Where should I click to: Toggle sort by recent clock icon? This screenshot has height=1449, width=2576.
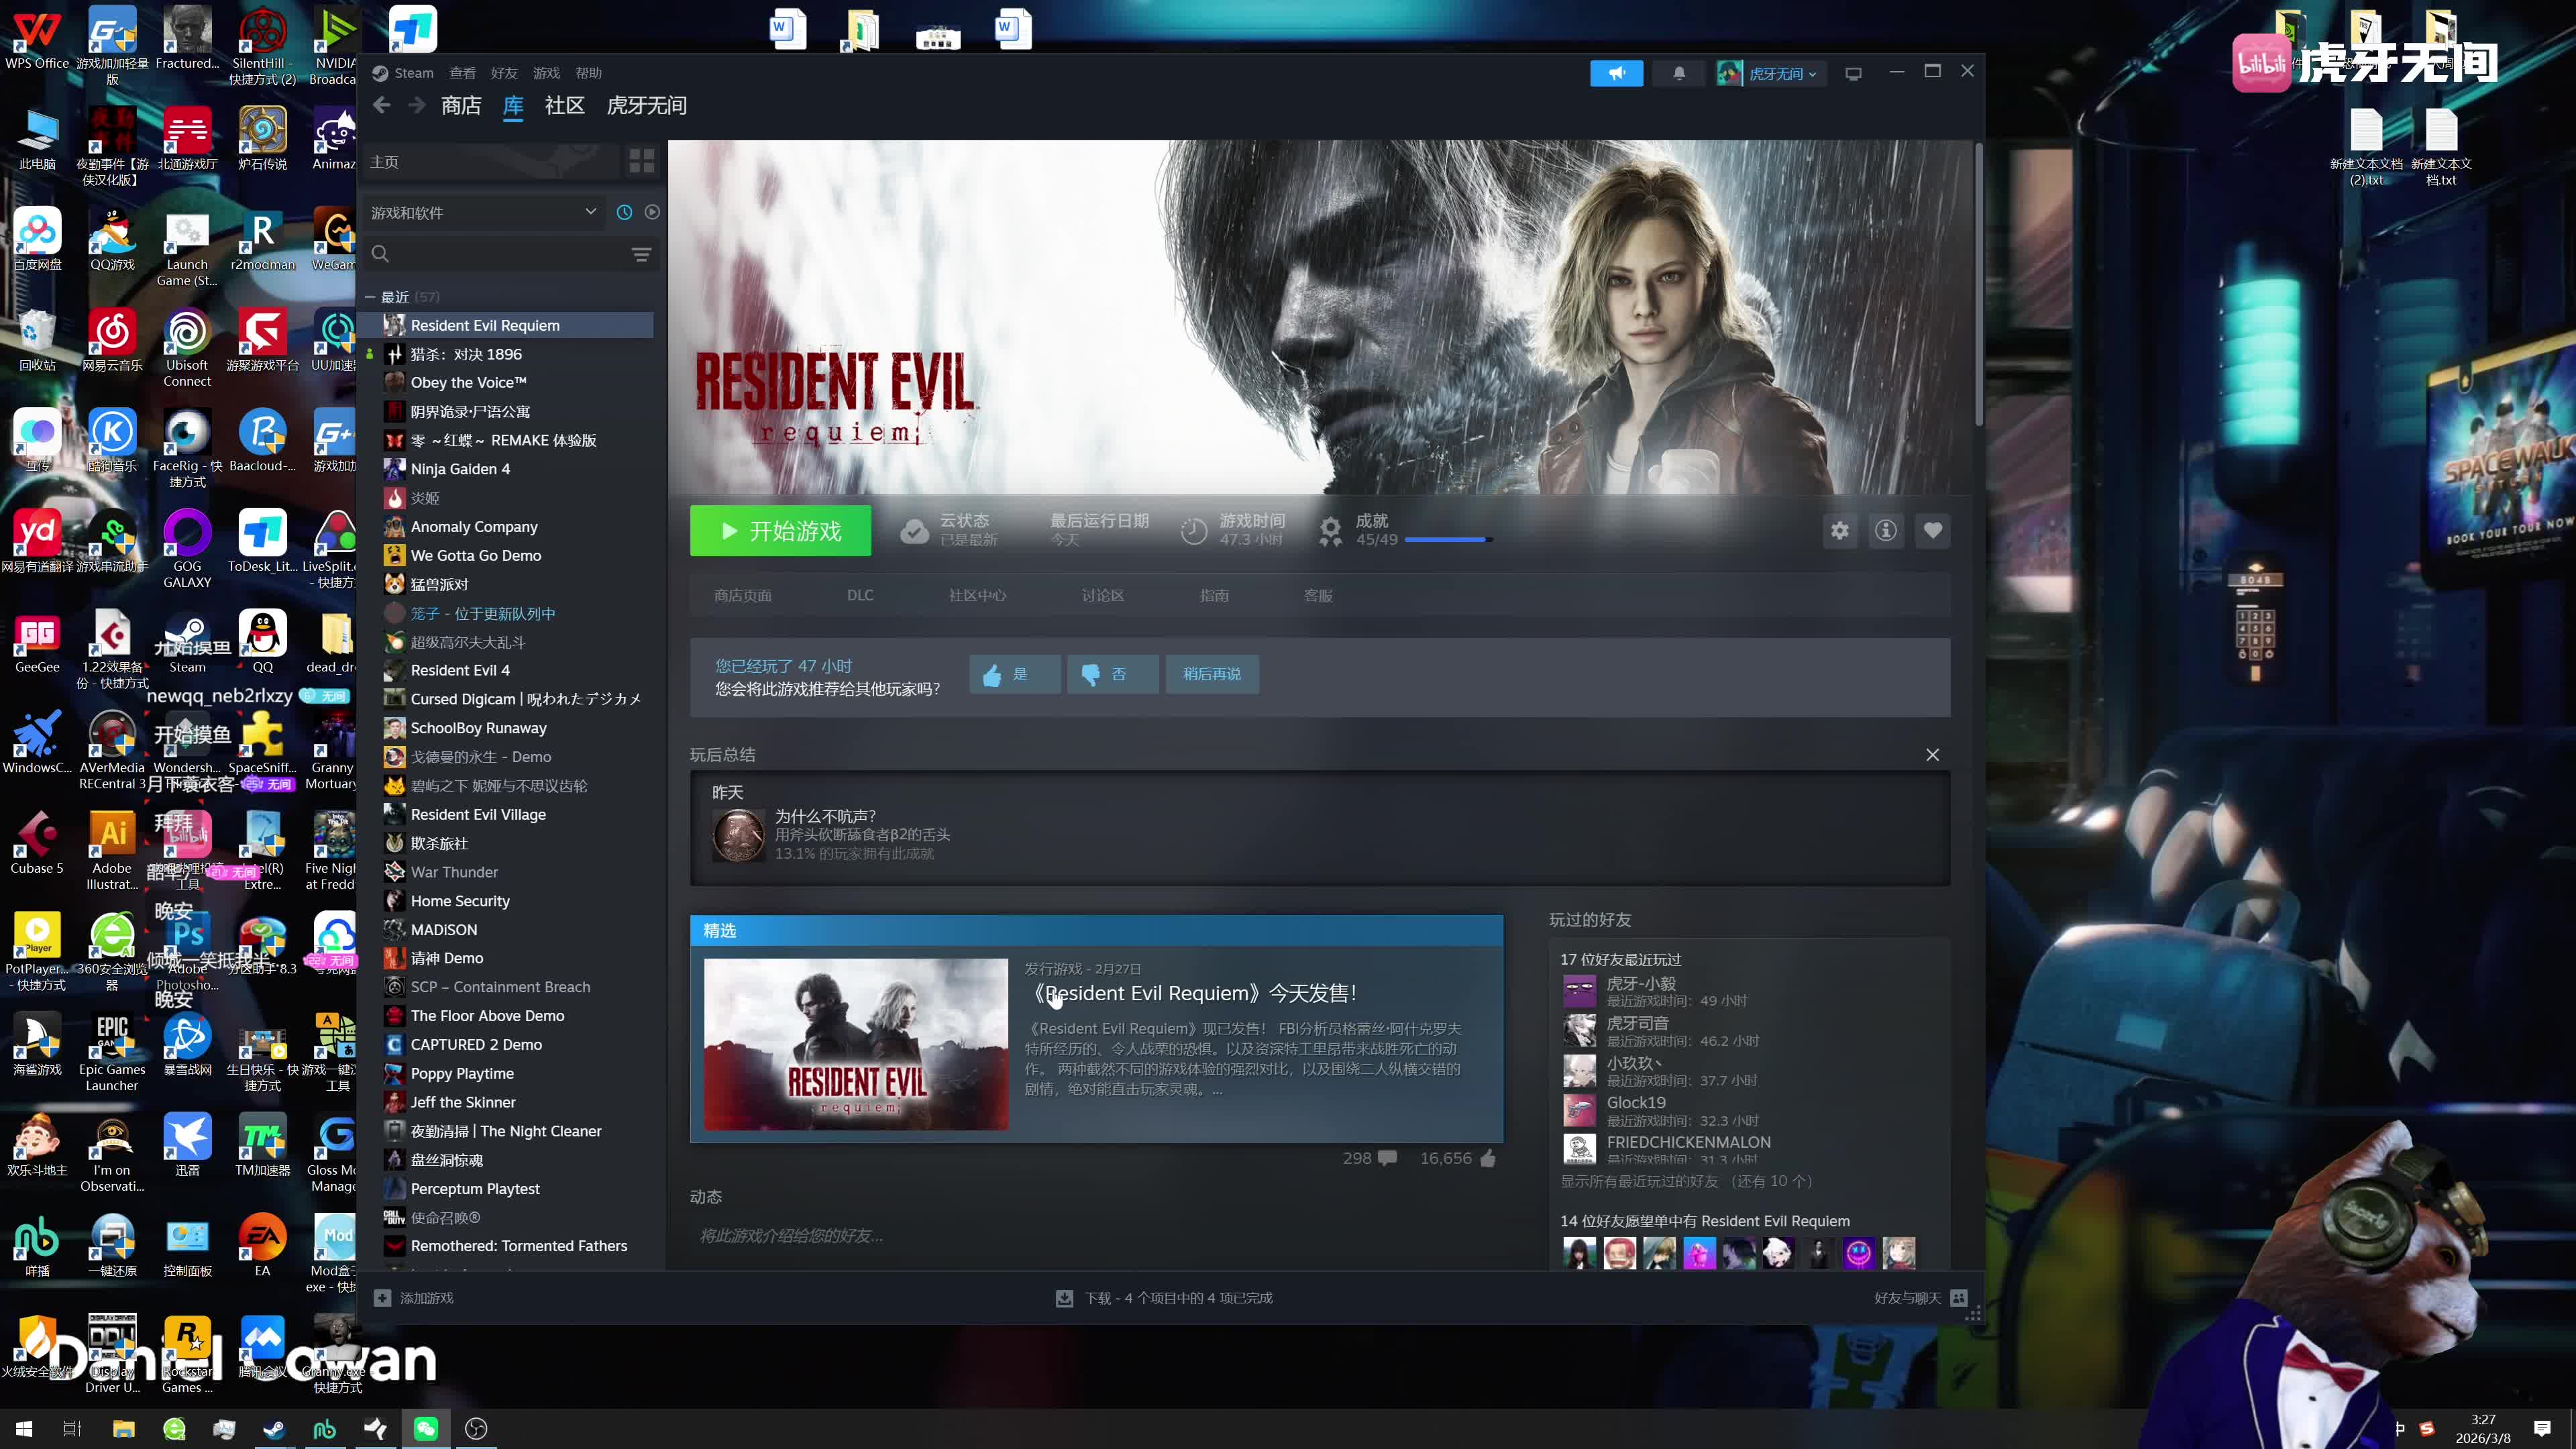click(624, 212)
